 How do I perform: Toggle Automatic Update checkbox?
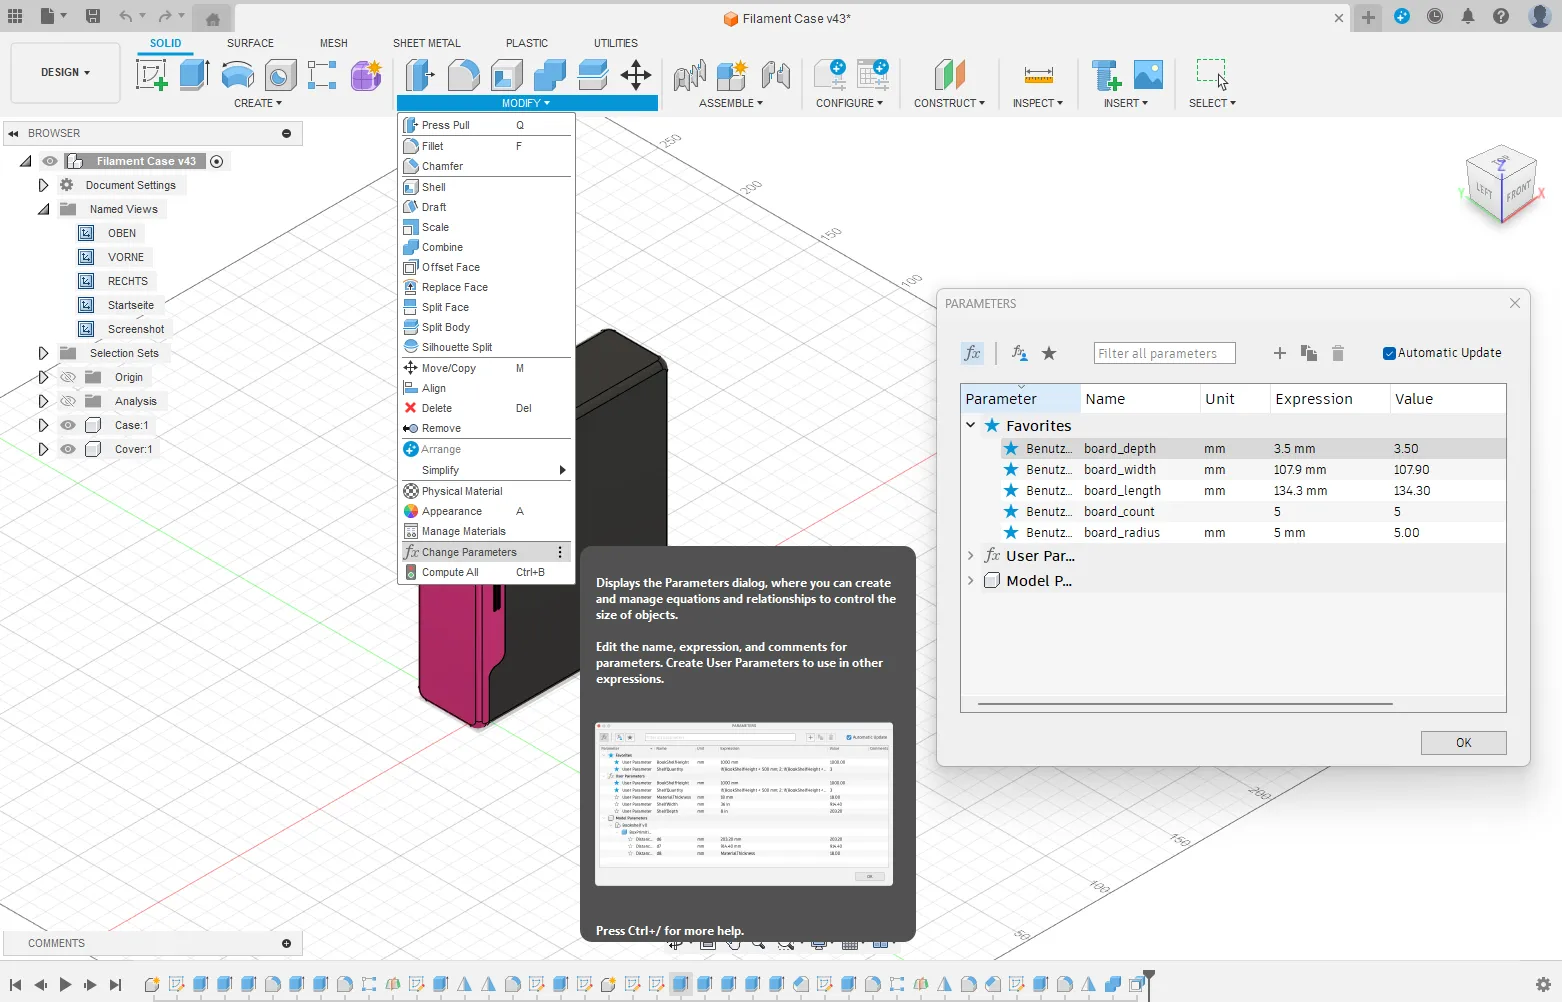[x=1389, y=353]
